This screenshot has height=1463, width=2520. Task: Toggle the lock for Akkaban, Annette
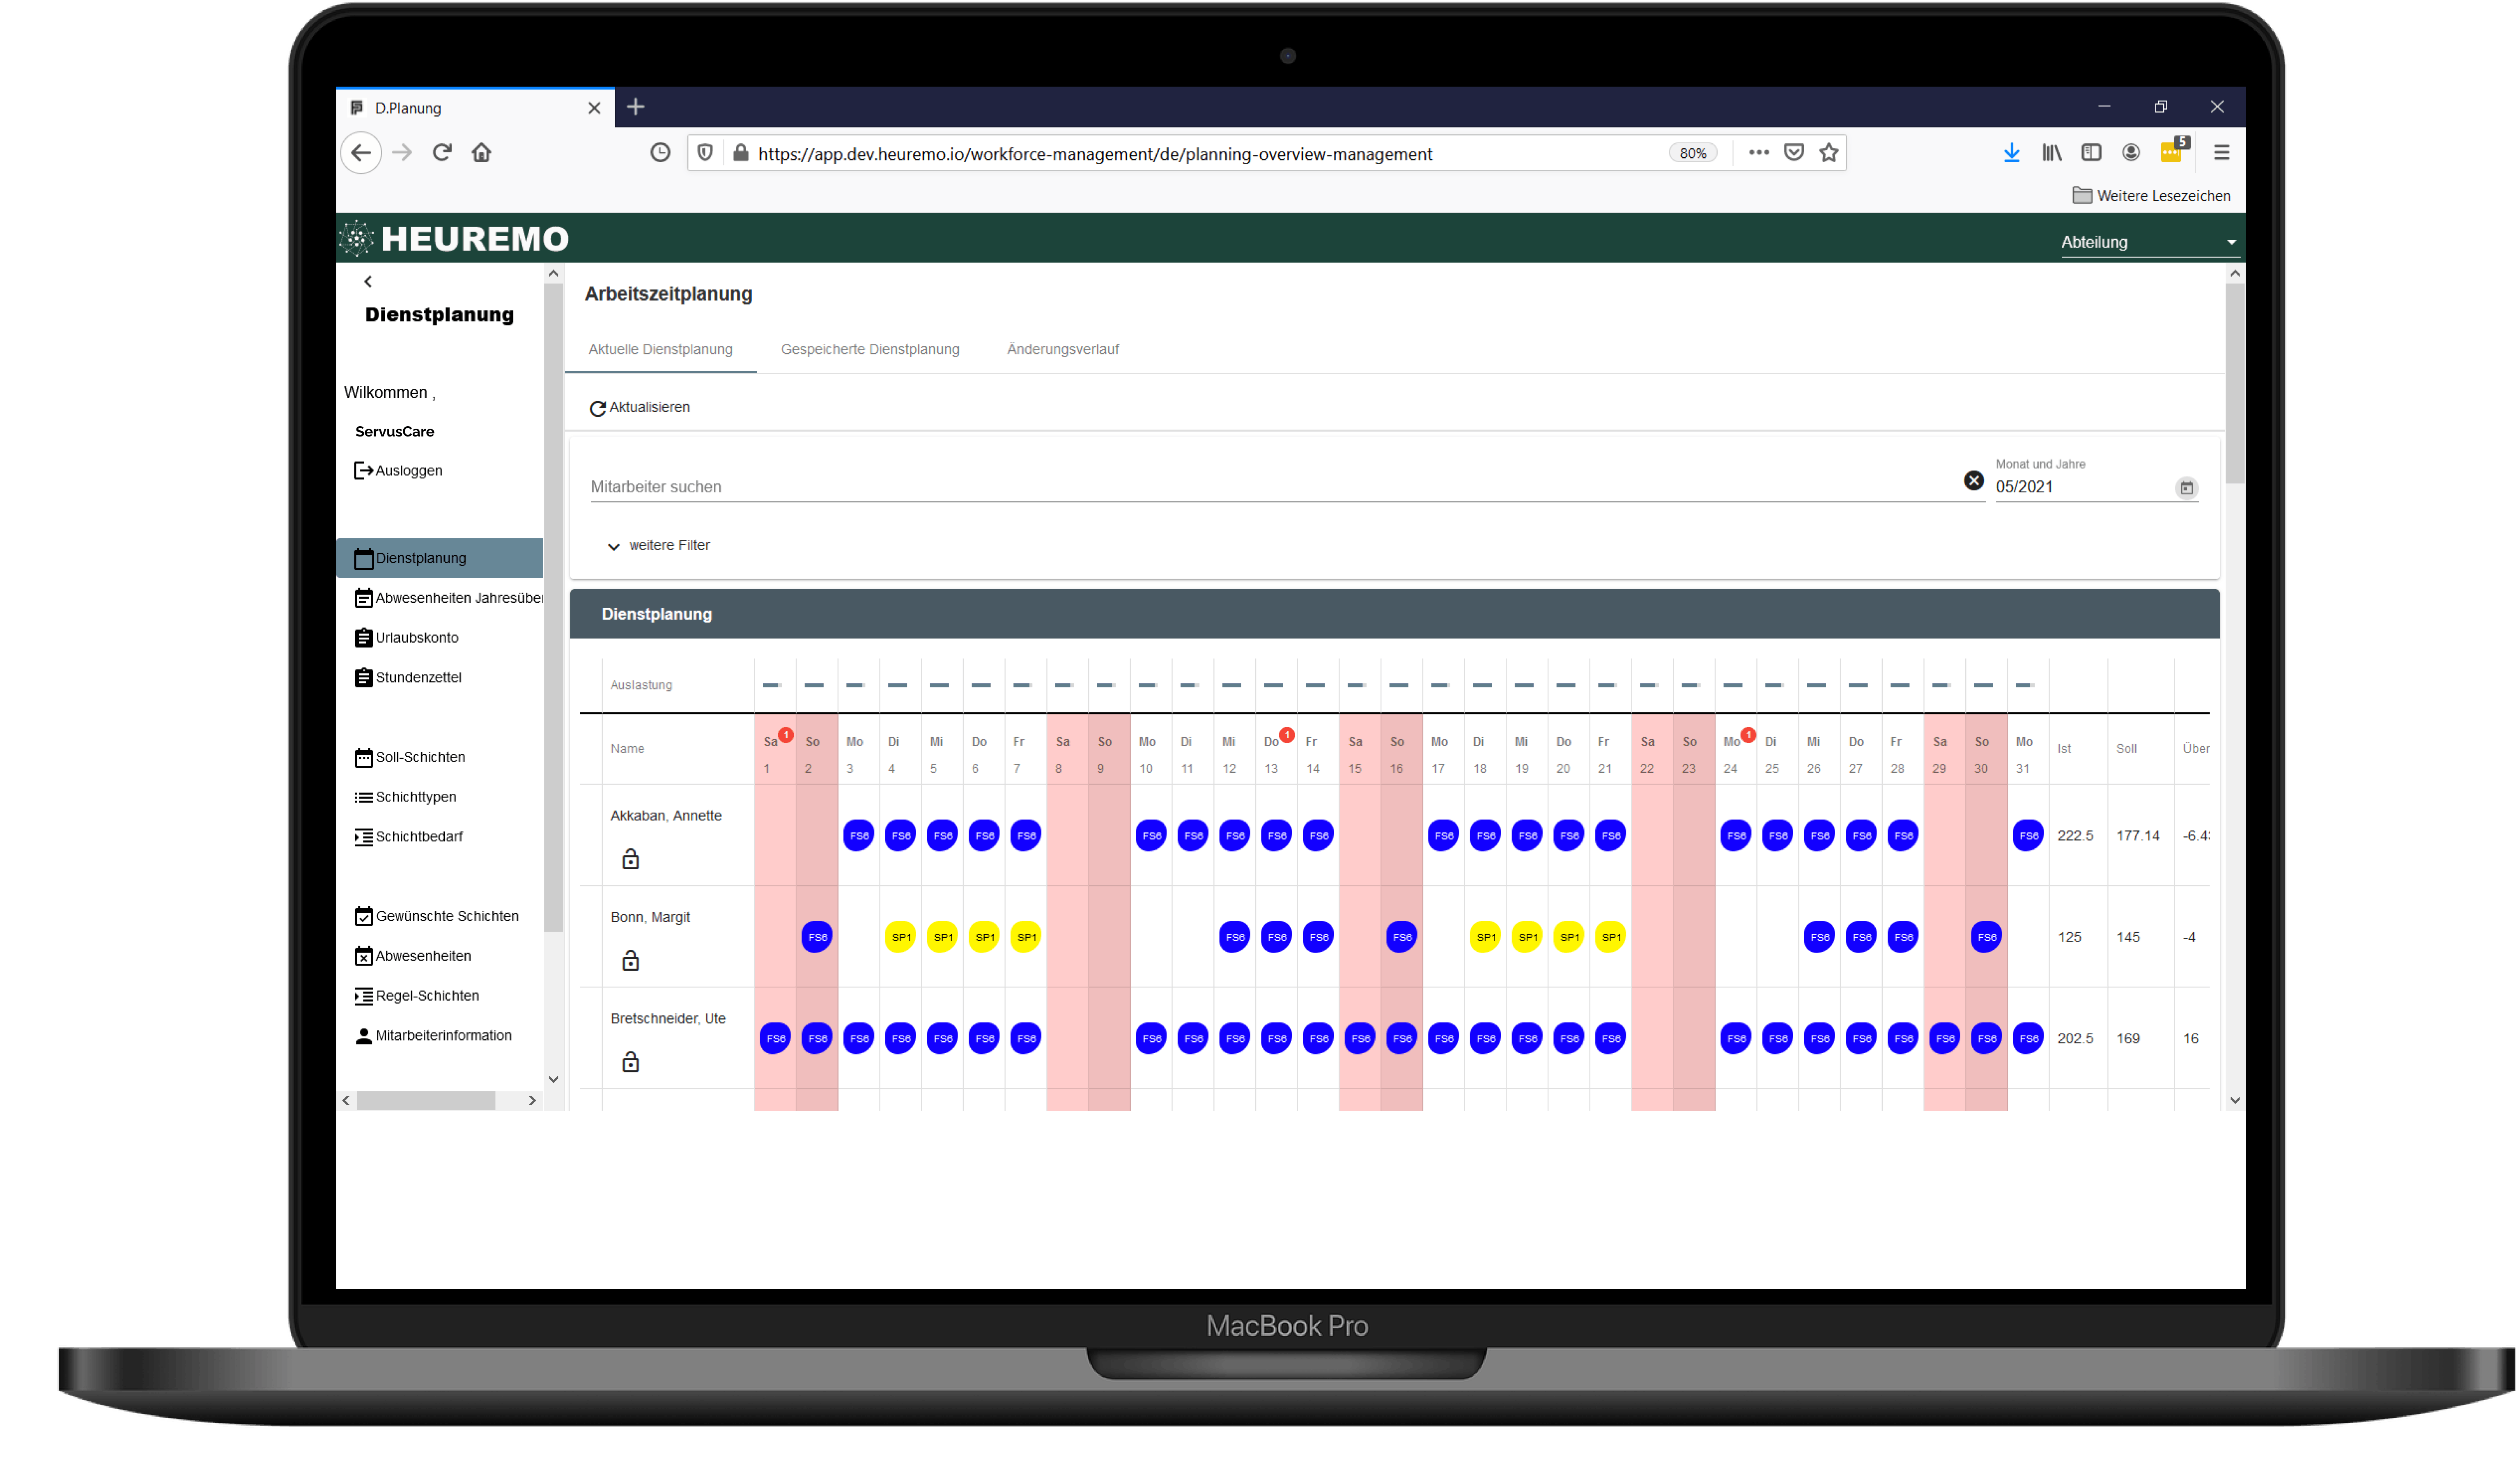click(x=630, y=859)
